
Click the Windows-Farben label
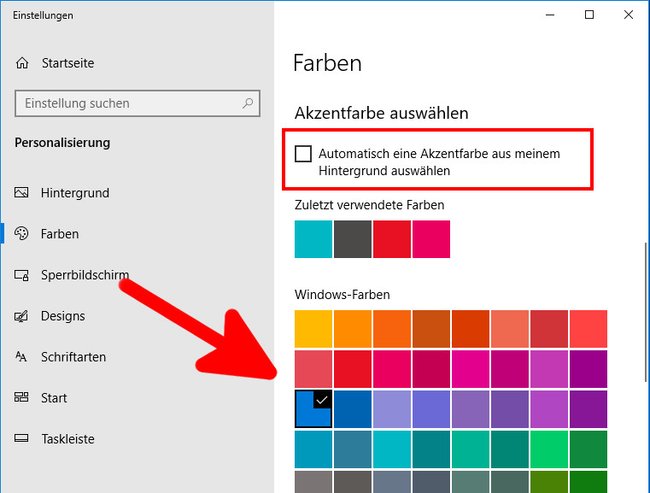[x=342, y=295]
